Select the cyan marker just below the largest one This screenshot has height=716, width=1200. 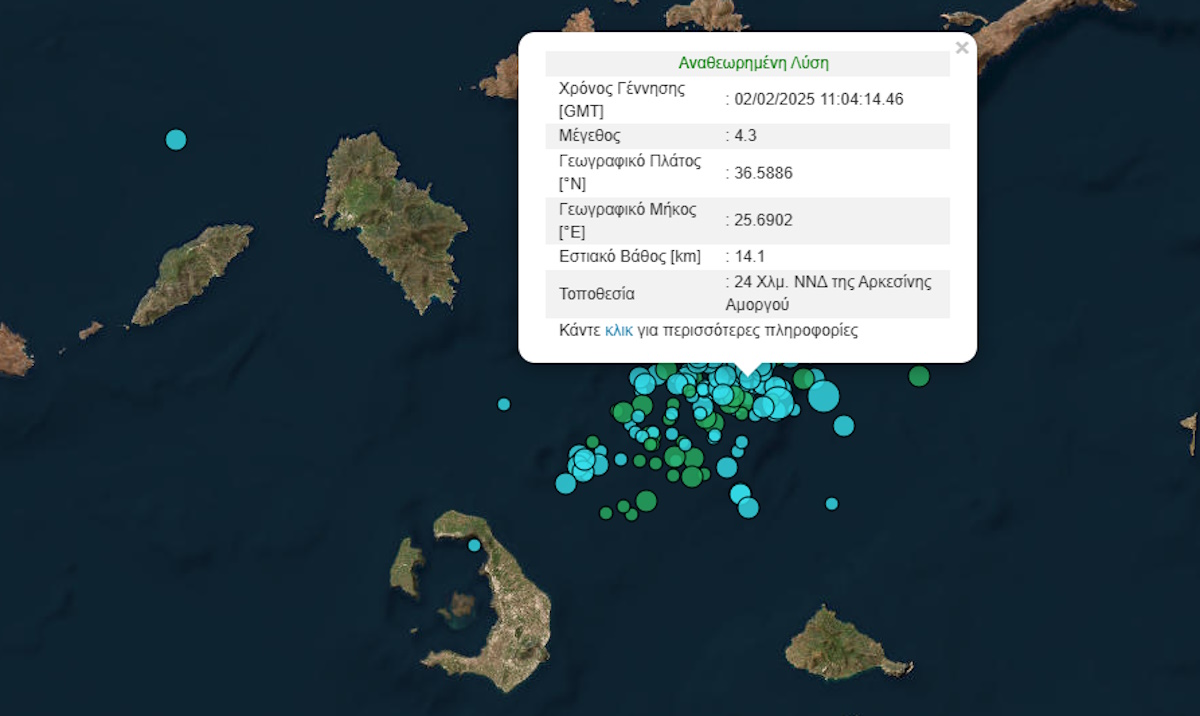(844, 426)
